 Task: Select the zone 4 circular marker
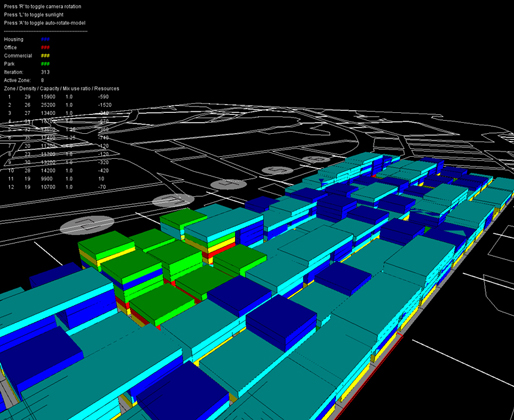pyautogui.click(x=229, y=184)
